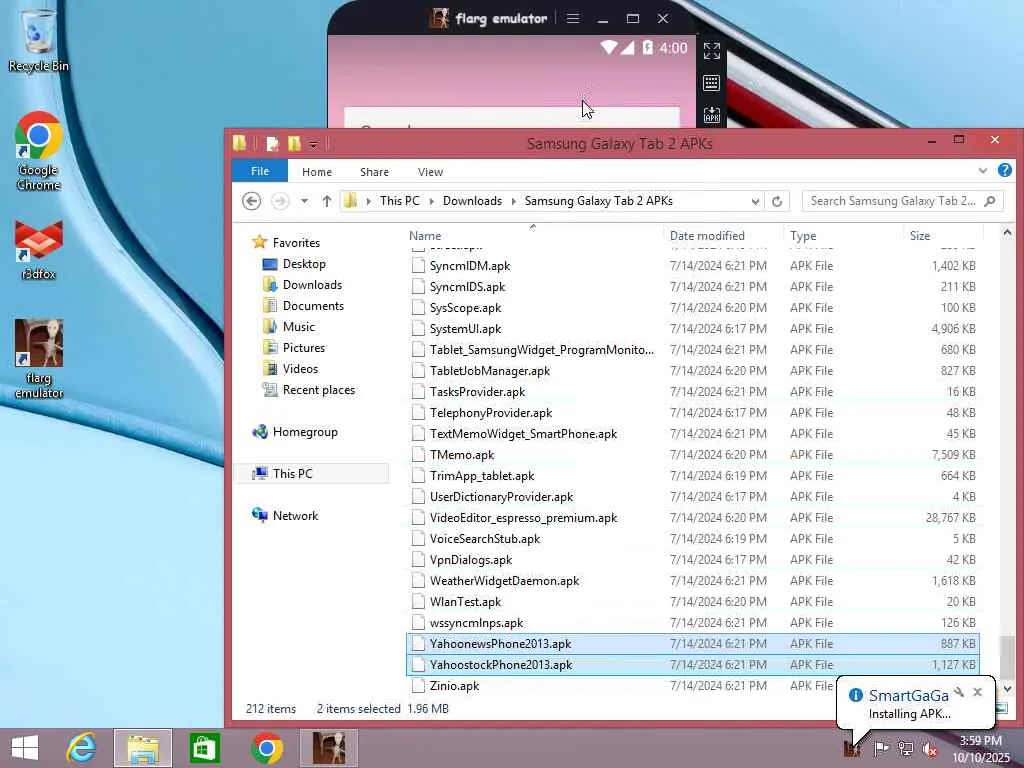Open Windows Start button

pos(25,748)
